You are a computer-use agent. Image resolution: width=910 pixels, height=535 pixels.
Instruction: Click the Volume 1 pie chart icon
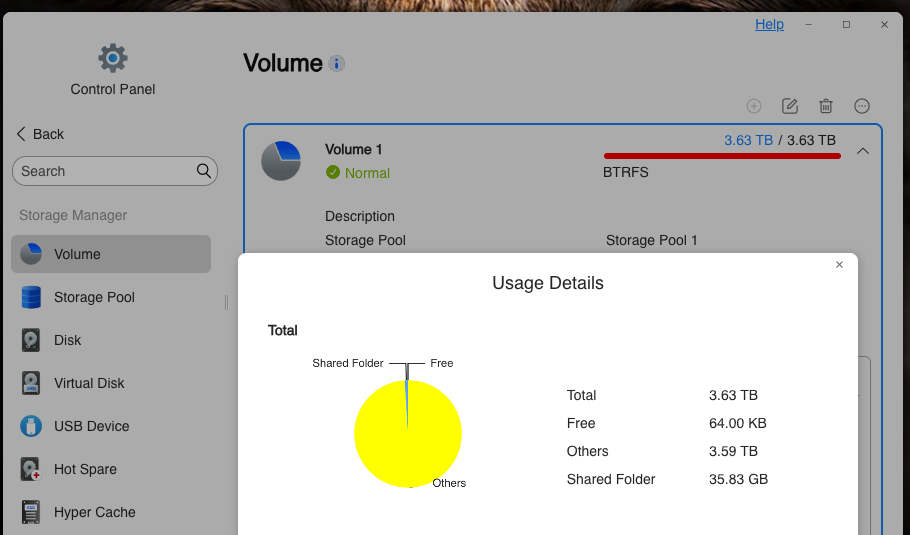pos(281,161)
